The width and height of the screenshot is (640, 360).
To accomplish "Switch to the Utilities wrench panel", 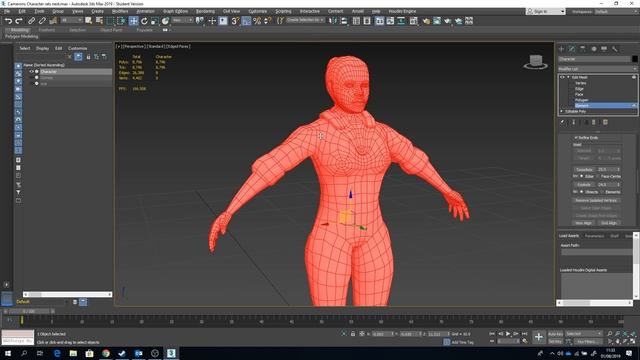I will pyautogui.click(x=615, y=49).
